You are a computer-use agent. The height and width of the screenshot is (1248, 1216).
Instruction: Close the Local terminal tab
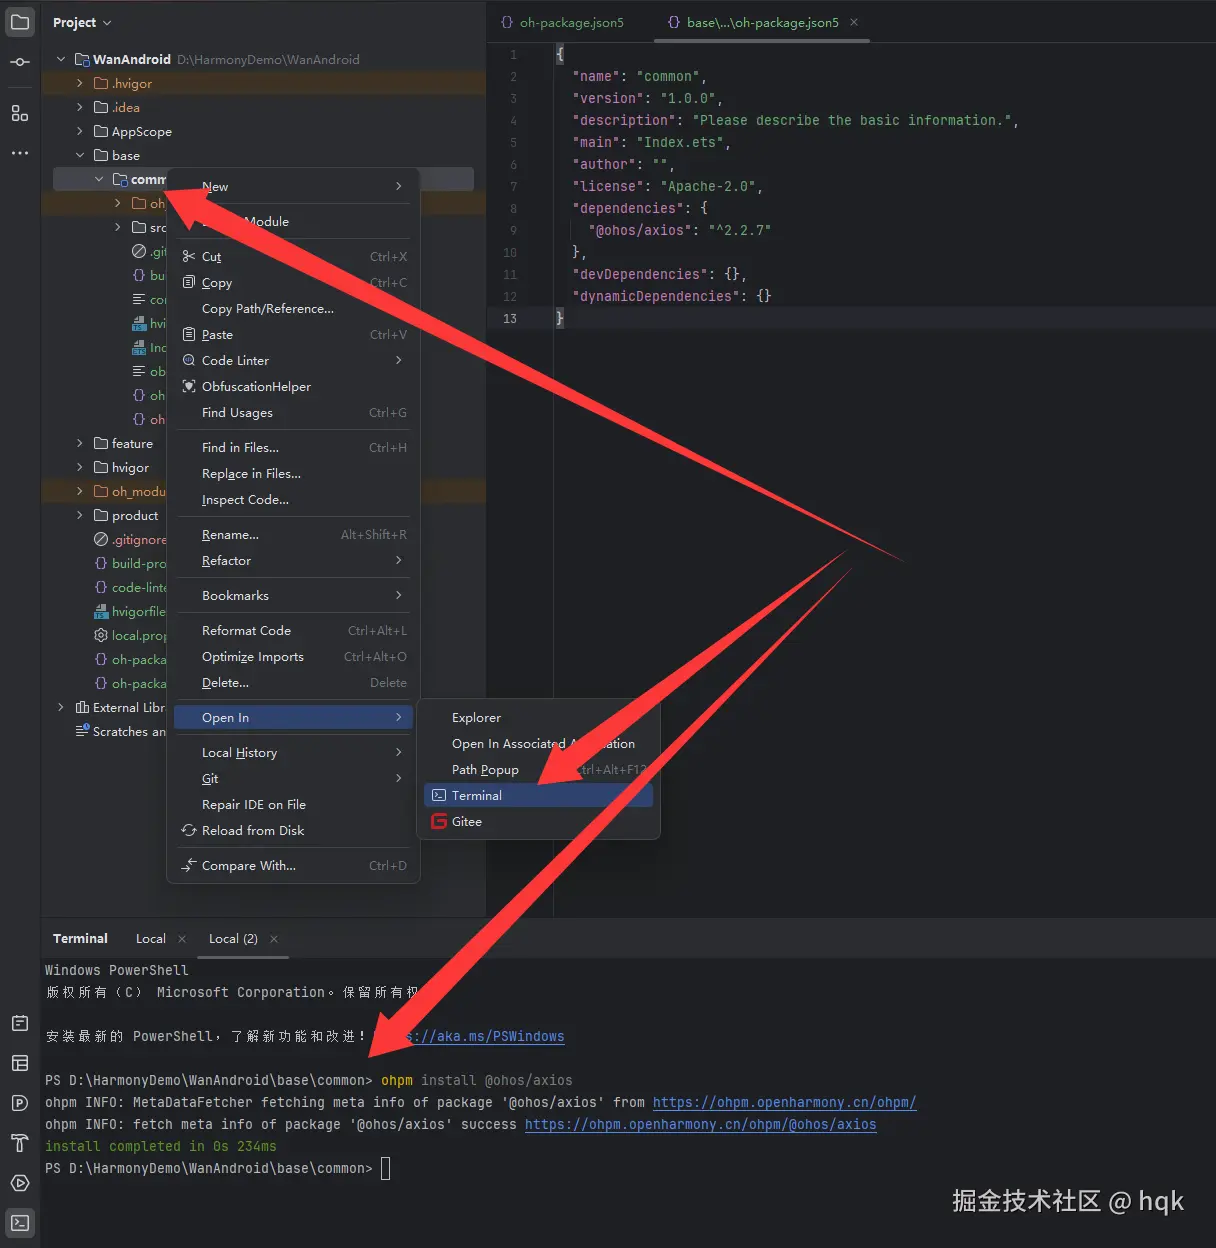tap(182, 939)
